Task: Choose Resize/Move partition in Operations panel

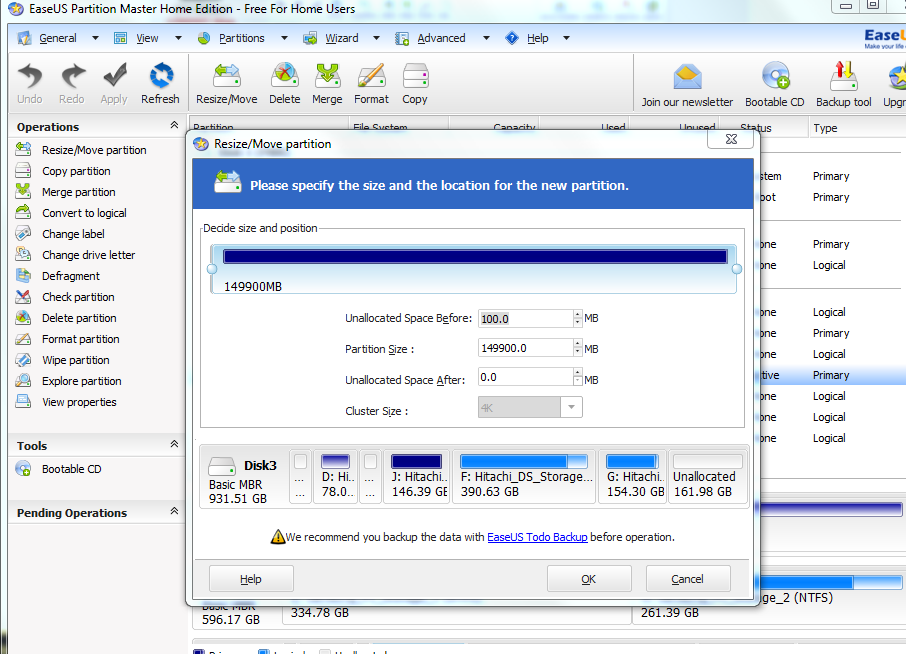Action: pyautogui.click(x=81, y=150)
